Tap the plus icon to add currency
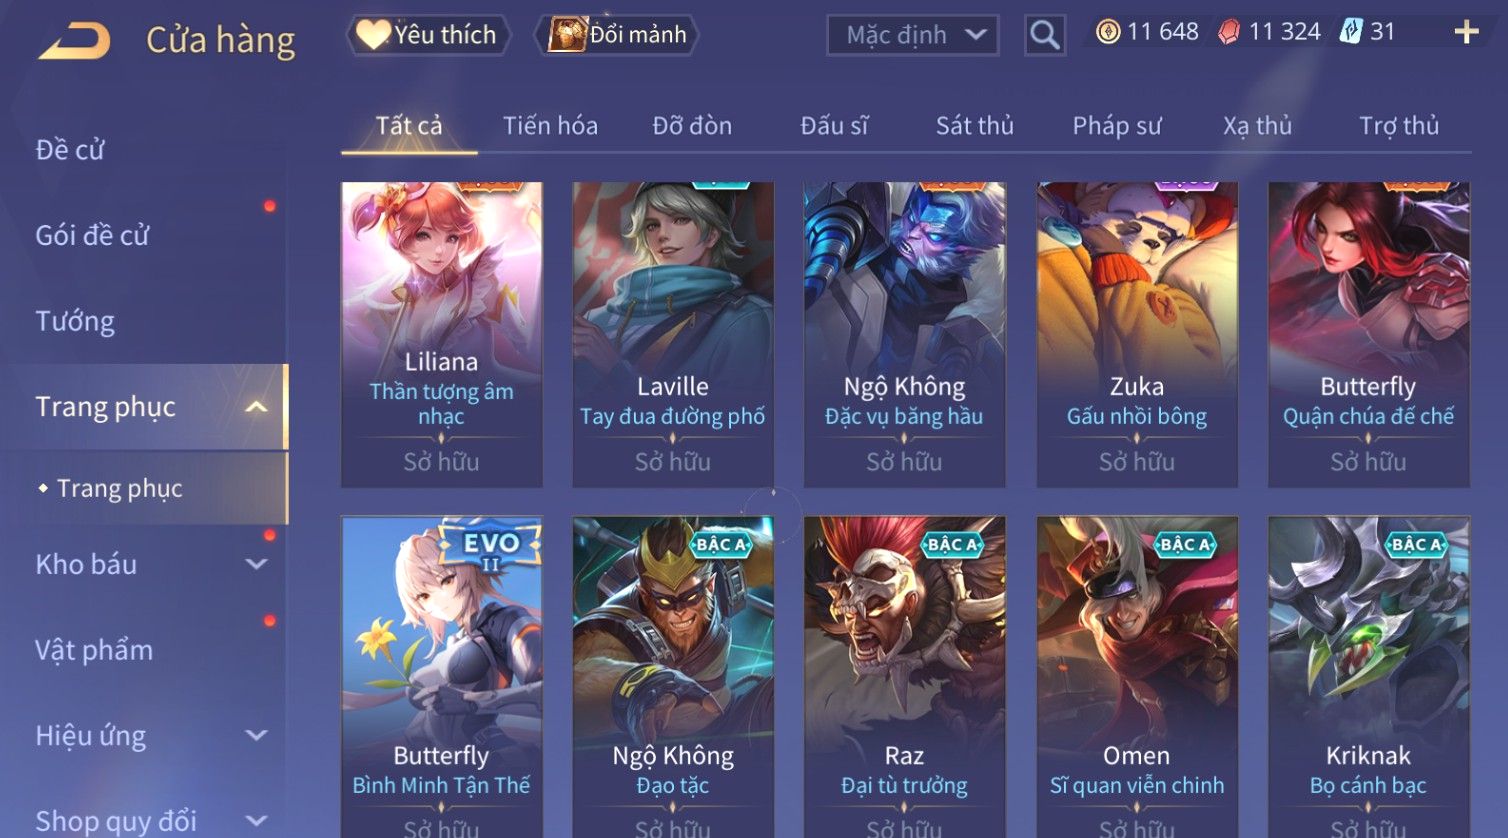Image resolution: width=1508 pixels, height=838 pixels. point(1466,33)
